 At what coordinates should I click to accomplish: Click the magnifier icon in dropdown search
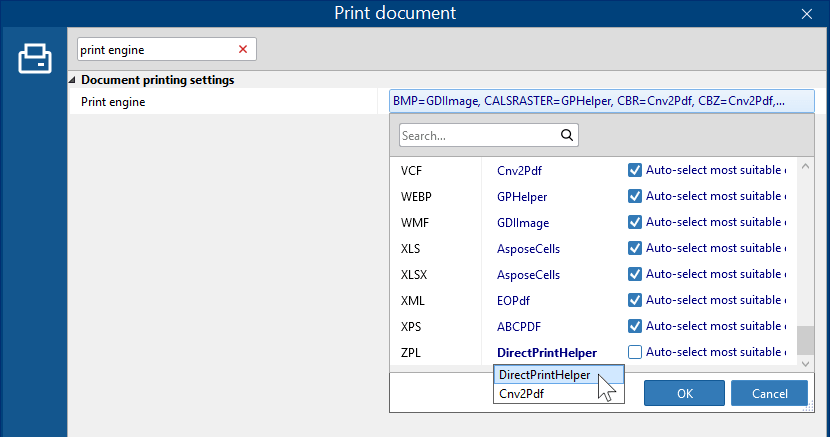pyautogui.click(x=567, y=135)
